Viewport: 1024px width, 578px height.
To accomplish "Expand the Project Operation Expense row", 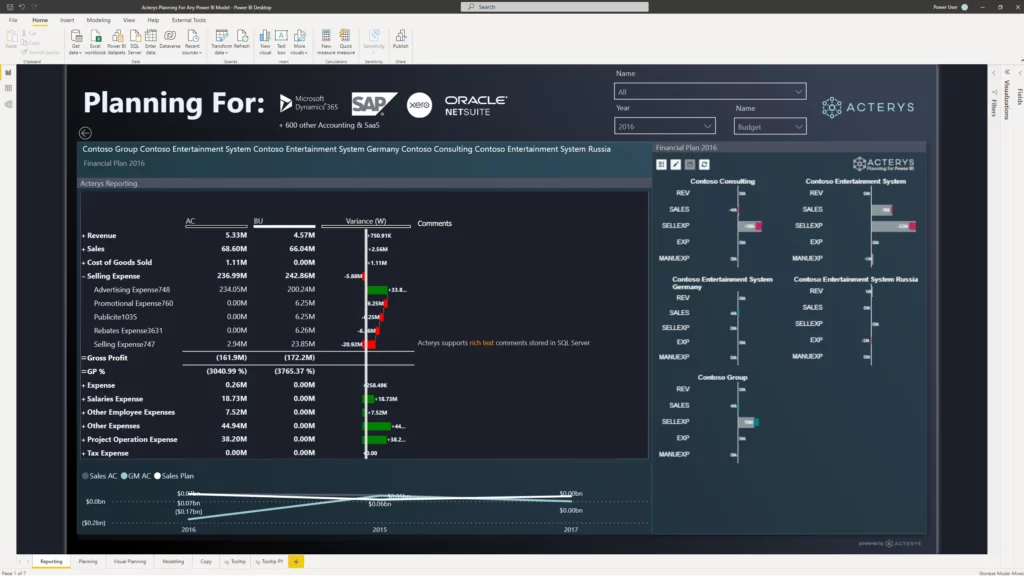I will 84,440.
